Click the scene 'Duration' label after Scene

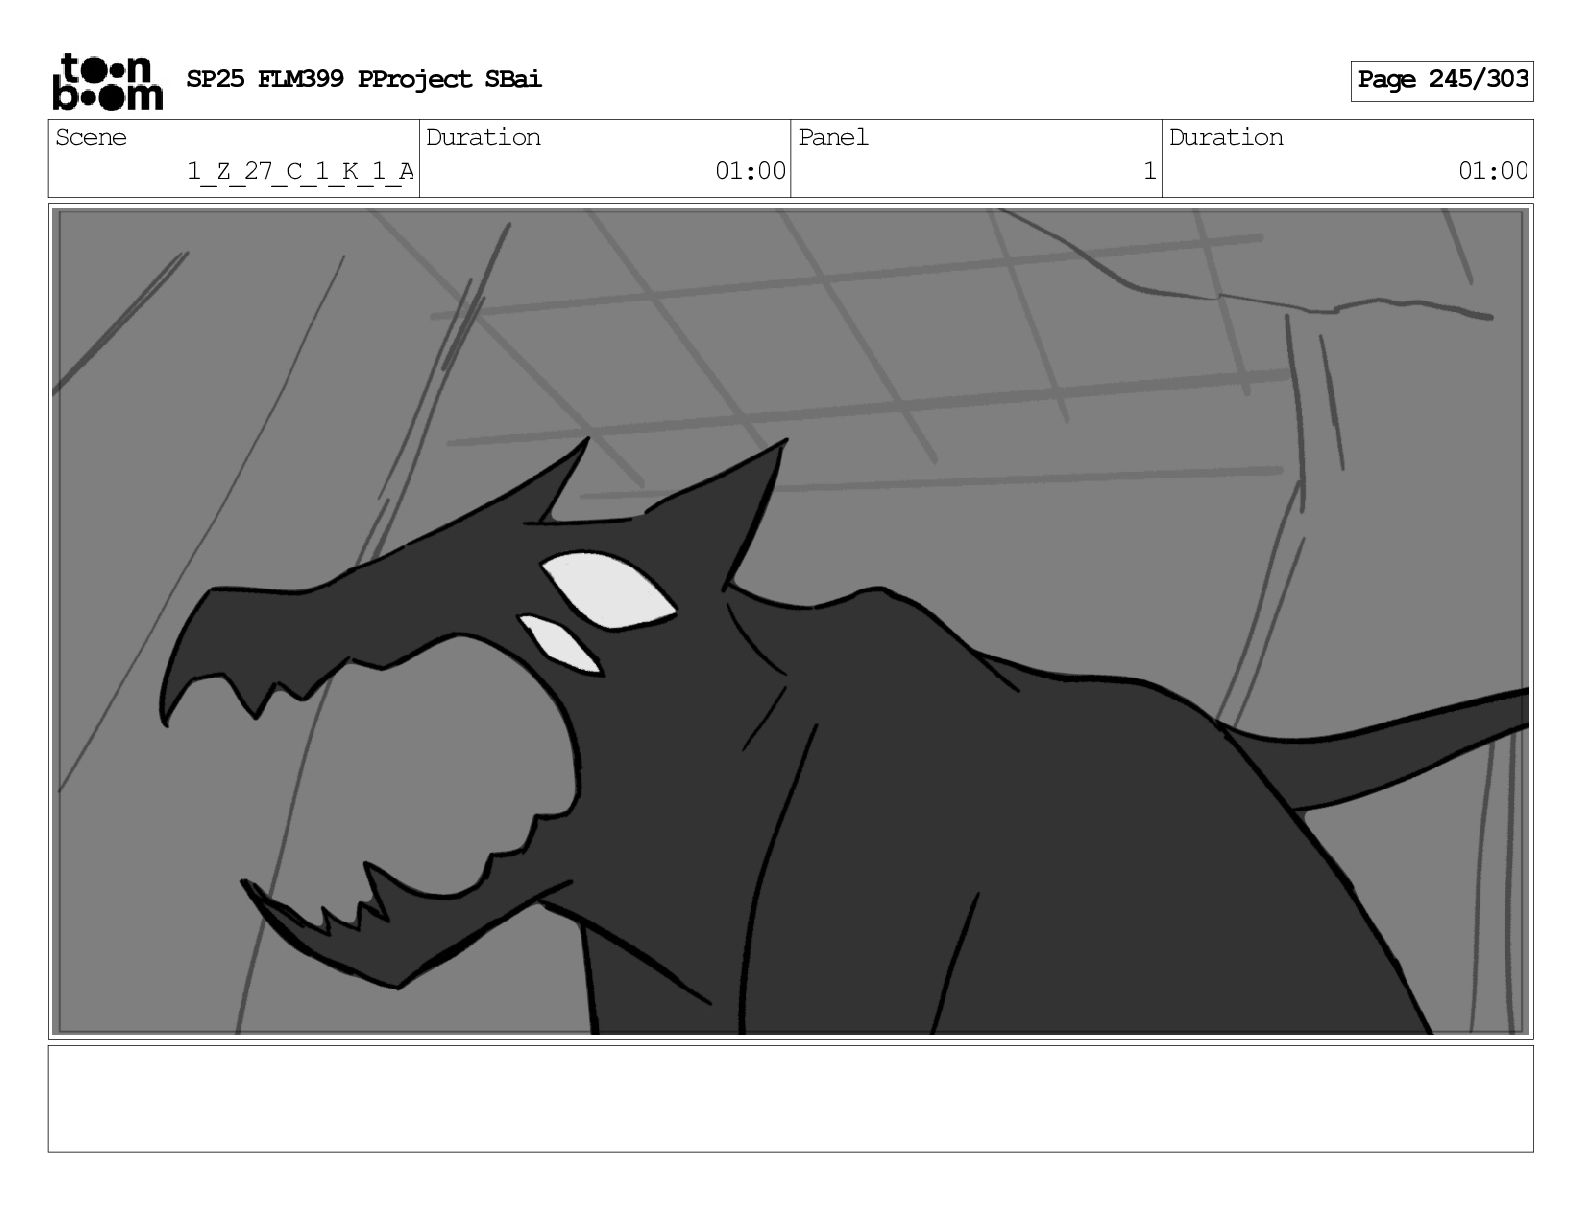pyautogui.click(x=484, y=138)
